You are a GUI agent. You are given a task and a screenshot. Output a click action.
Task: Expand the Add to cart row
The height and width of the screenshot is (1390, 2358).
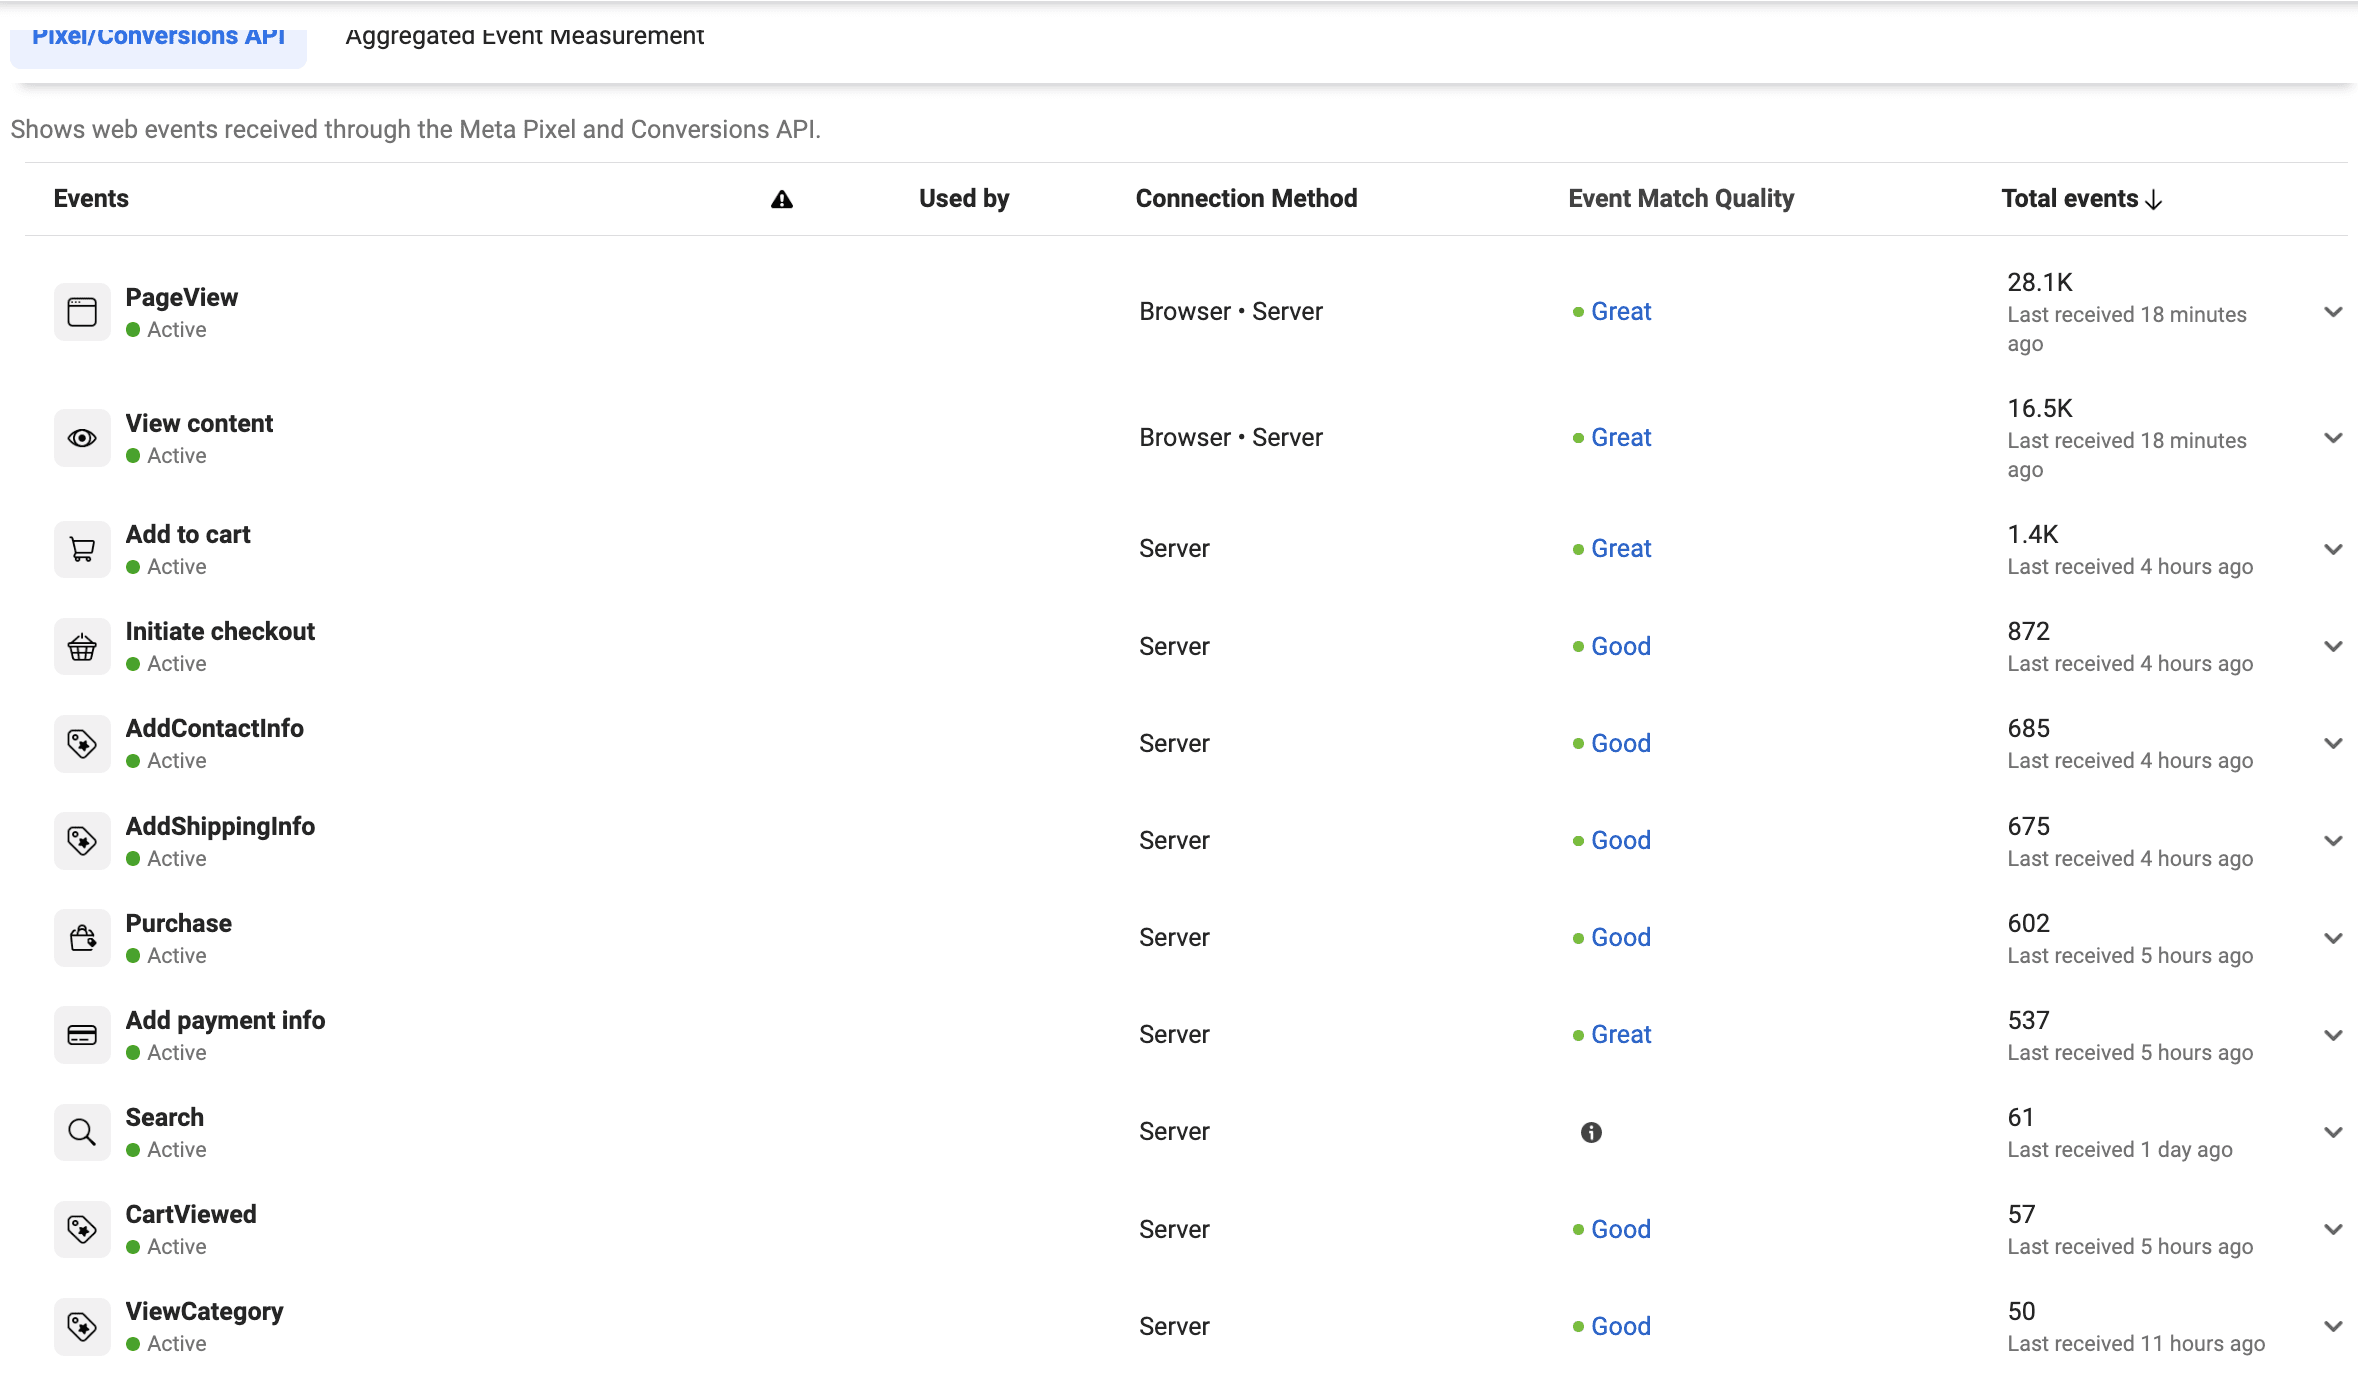tap(2333, 549)
